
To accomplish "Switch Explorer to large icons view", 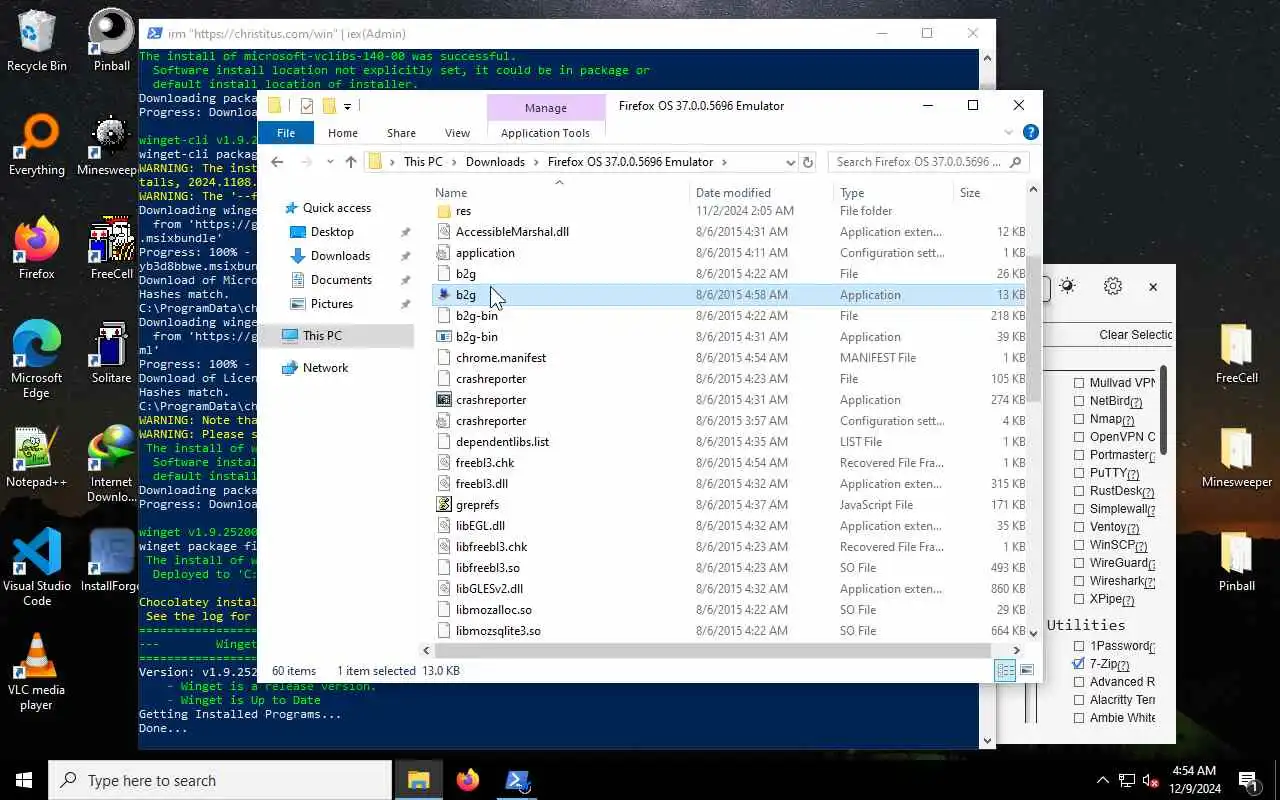I will pyautogui.click(x=1027, y=670).
